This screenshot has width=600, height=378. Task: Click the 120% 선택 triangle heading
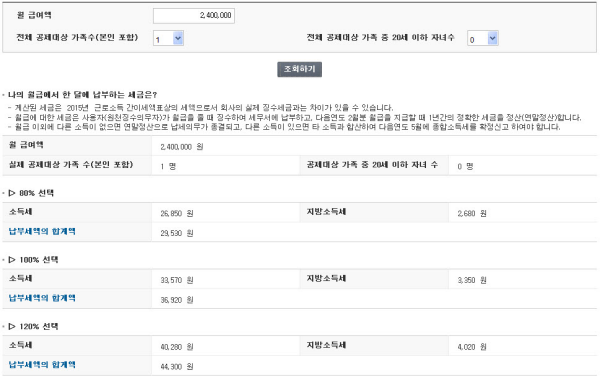[x=34, y=326]
